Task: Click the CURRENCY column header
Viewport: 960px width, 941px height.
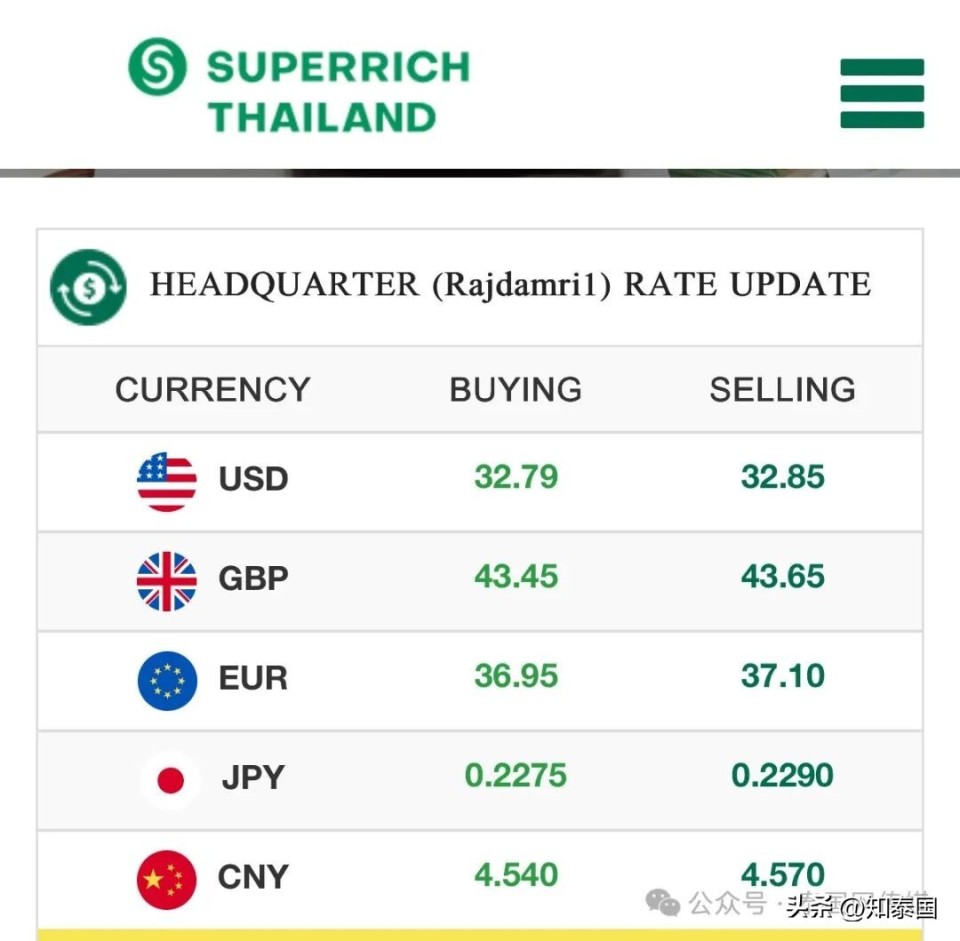Action: 212,389
